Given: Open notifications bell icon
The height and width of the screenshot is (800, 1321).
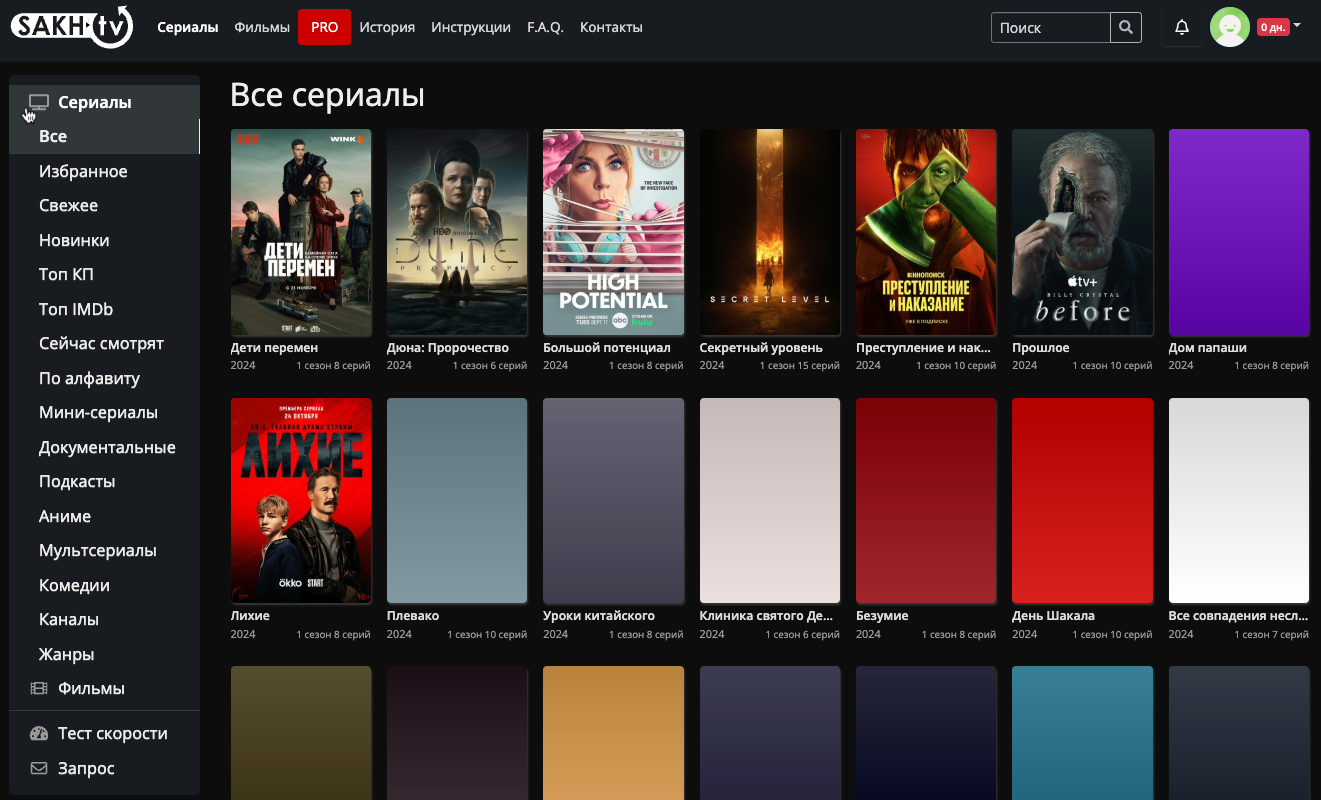Looking at the screenshot, I should (1181, 28).
